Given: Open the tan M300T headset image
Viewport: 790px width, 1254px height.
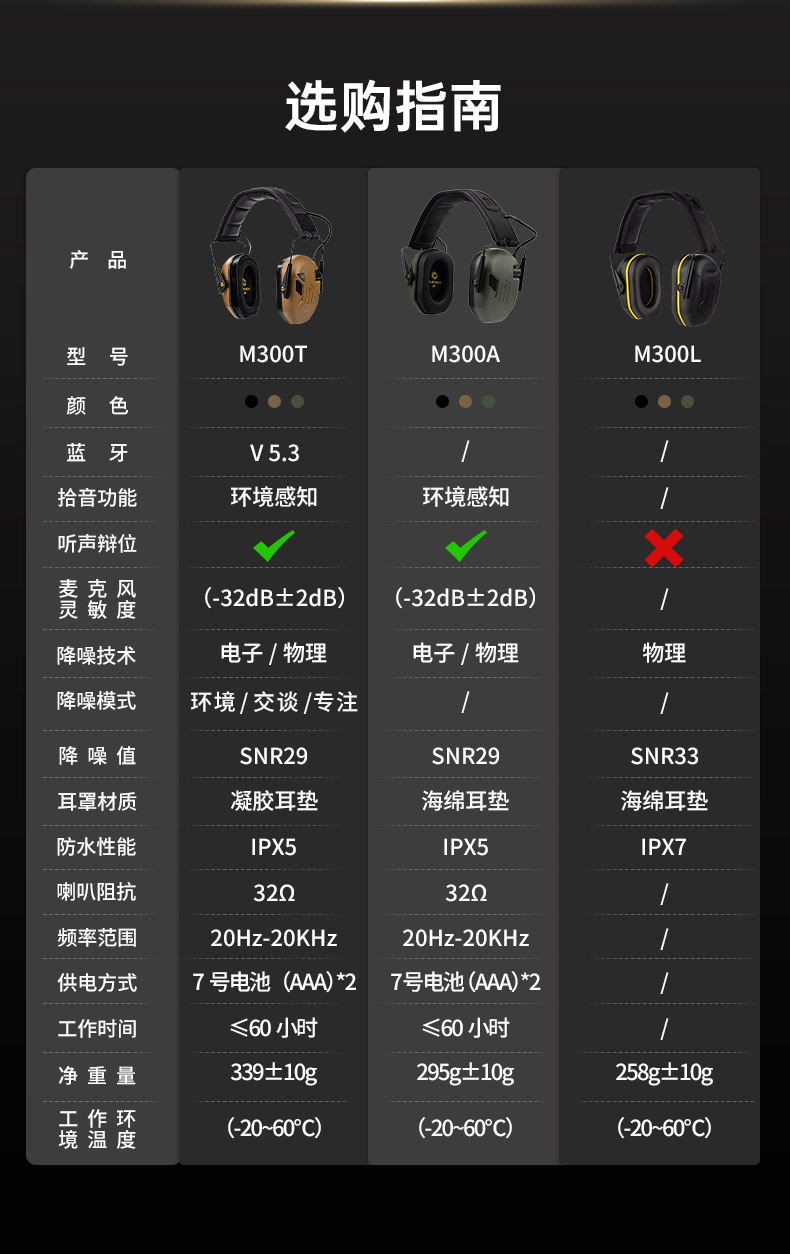Looking at the screenshot, I should (x=272, y=256).
